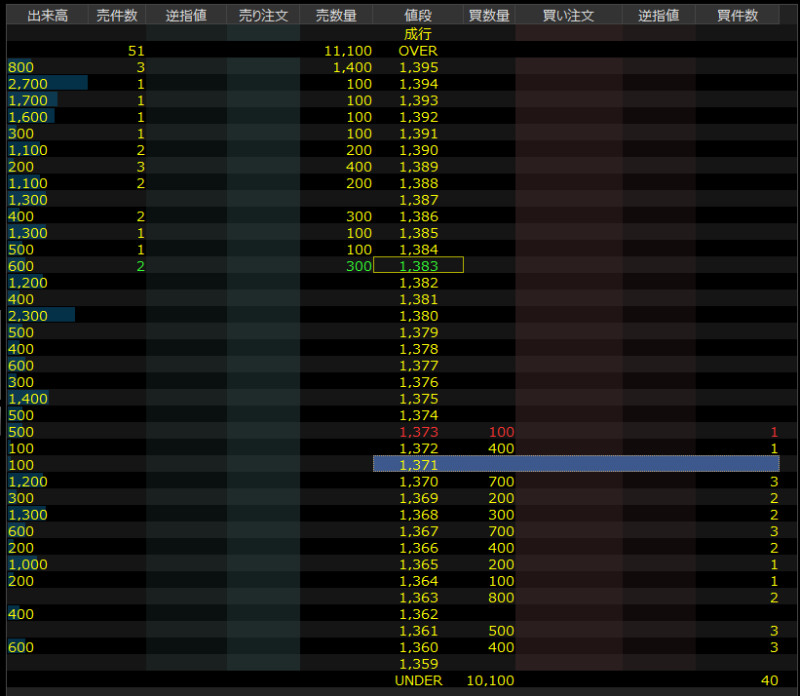Click 売り注文 cell on the 1,390 row
The image size is (800, 696).
pos(263,150)
